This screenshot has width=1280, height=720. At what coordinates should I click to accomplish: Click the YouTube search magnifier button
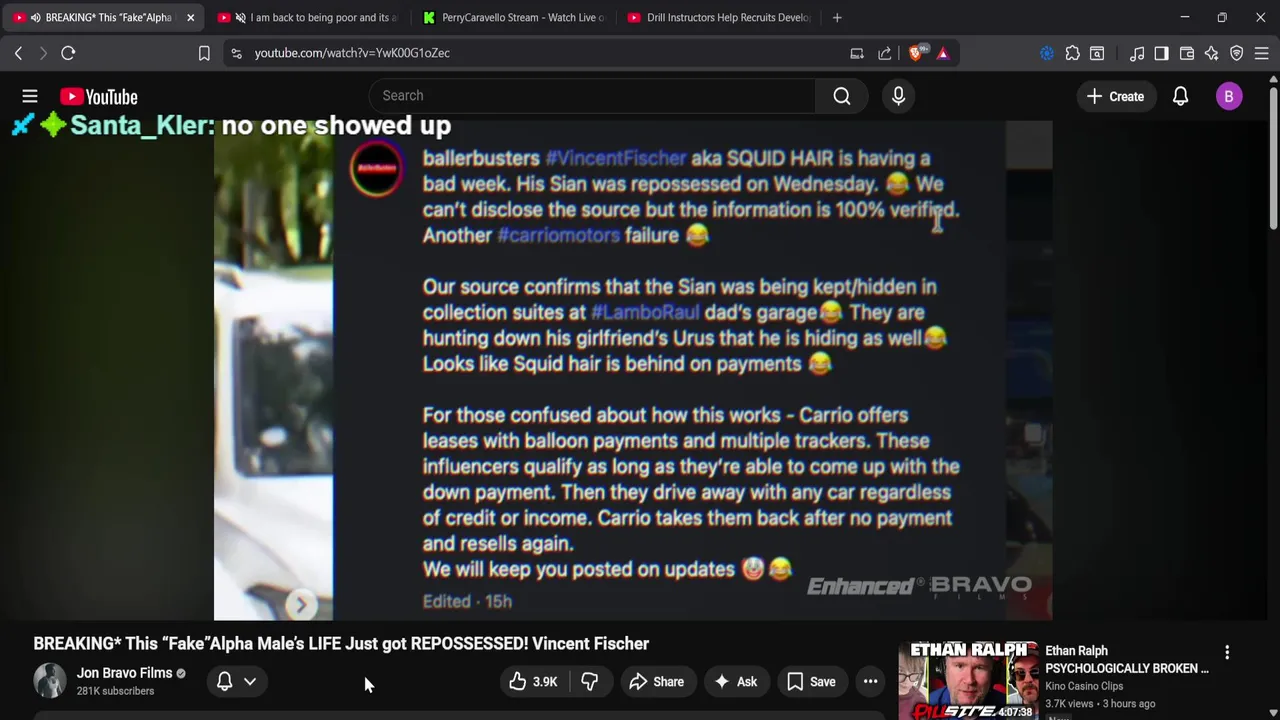coord(842,96)
